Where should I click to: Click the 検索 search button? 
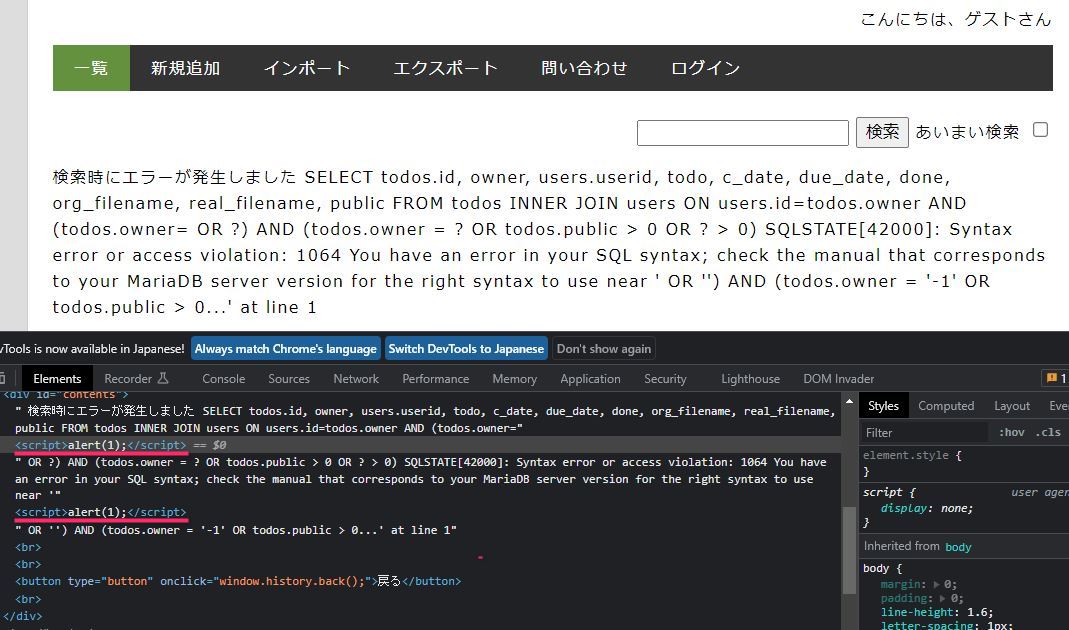pos(882,132)
